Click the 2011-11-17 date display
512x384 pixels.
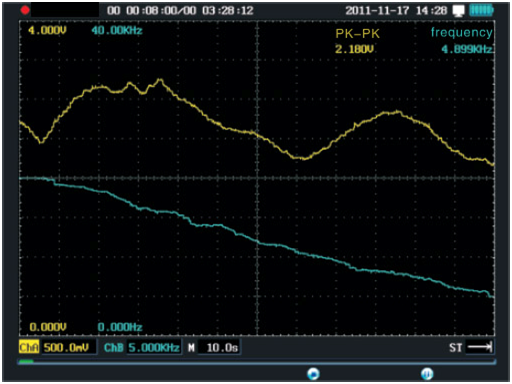[377, 11]
